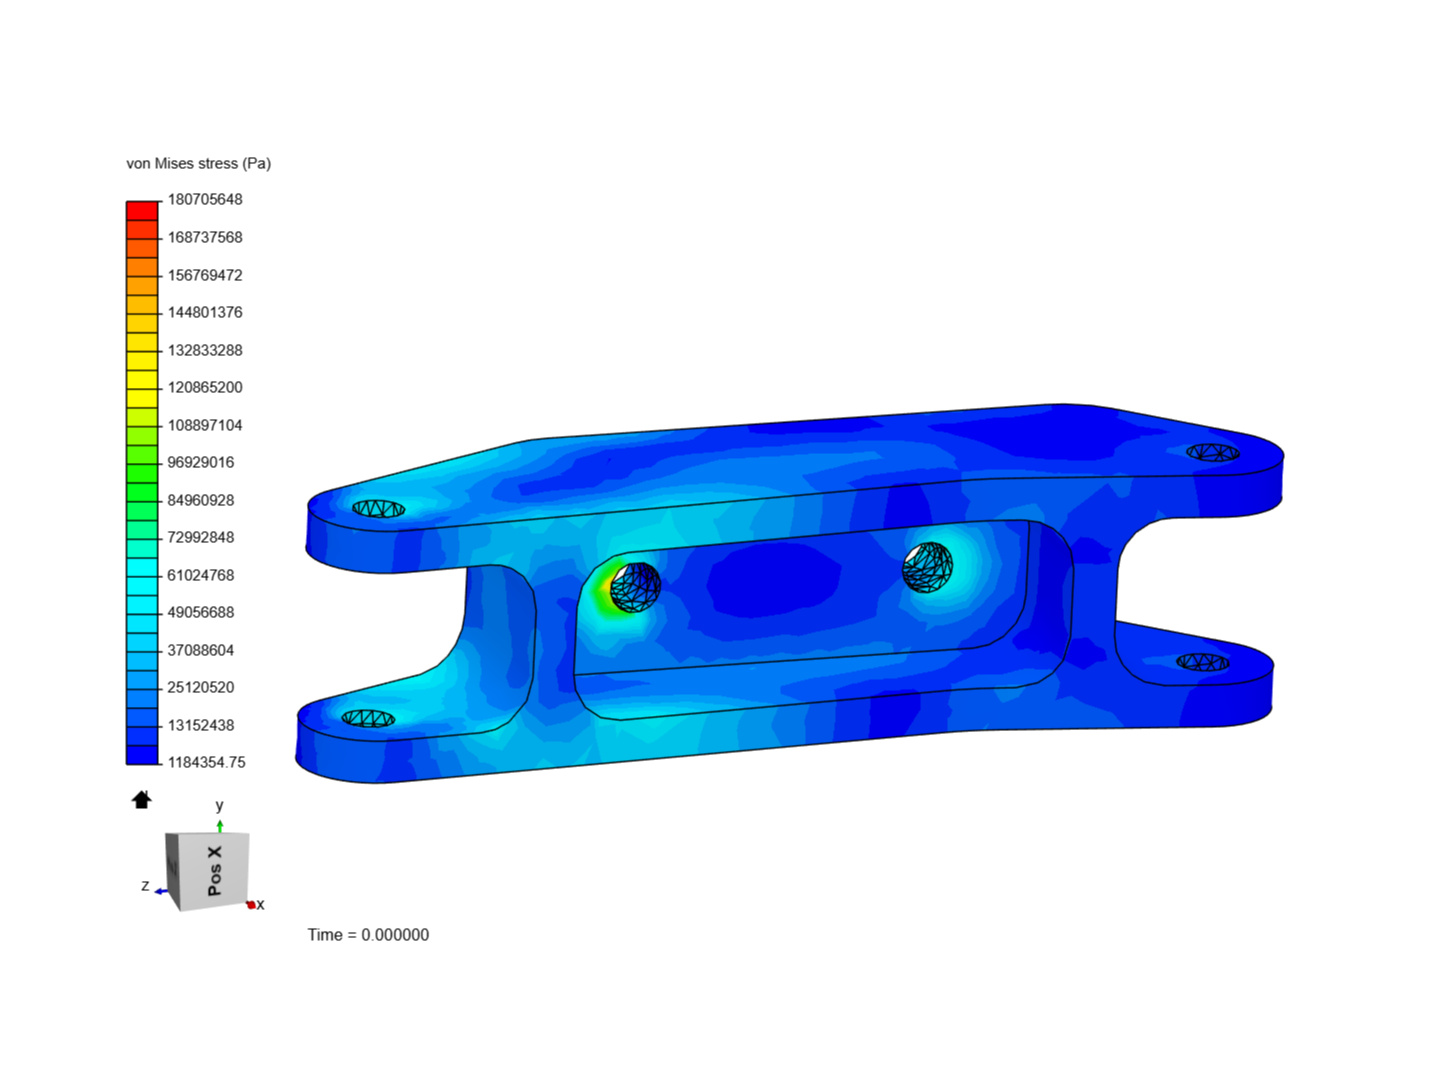1440x1080 pixels.
Task: Click the minimum legend value 1184354.75
Action: pos(206,762)
